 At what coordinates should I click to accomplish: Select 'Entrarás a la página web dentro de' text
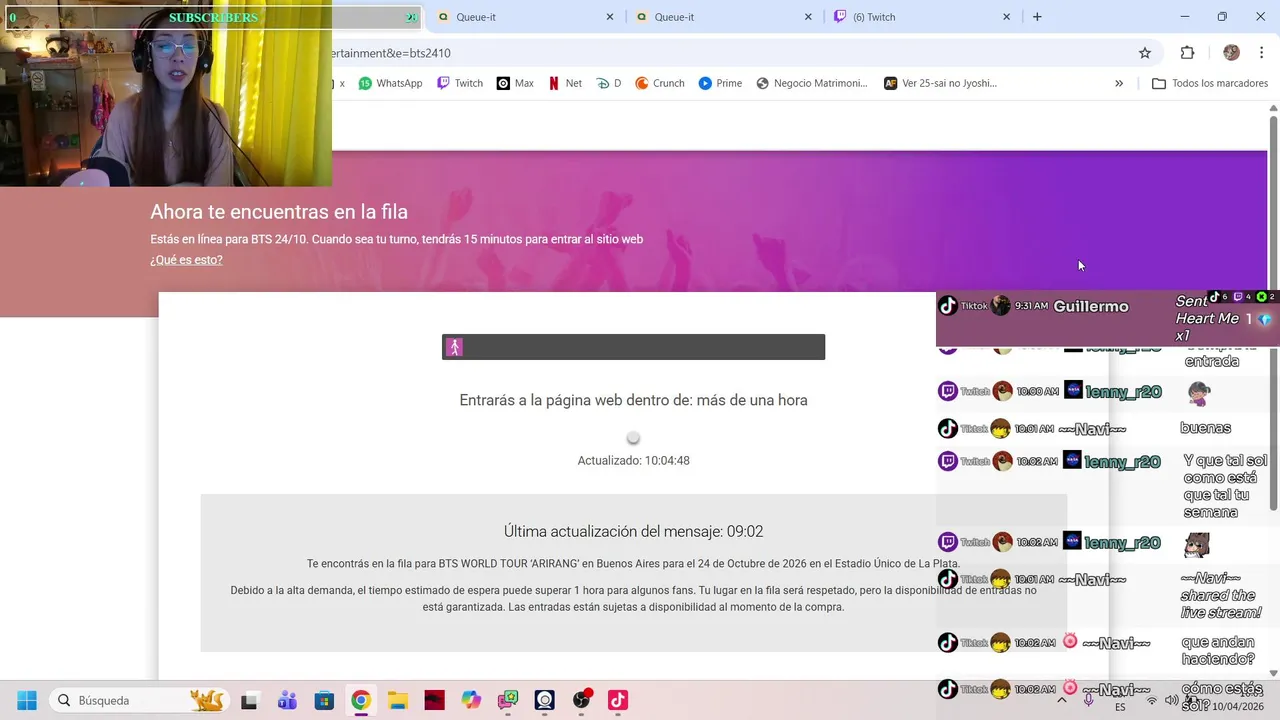(576, 400)
